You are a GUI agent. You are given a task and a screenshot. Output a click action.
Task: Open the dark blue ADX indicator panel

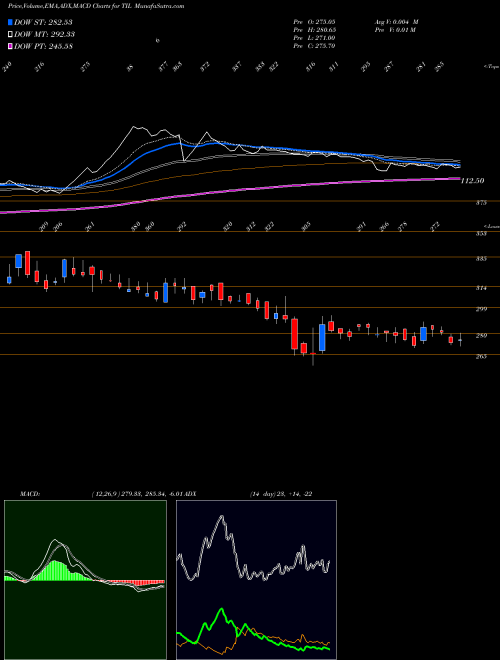point(256,580)
